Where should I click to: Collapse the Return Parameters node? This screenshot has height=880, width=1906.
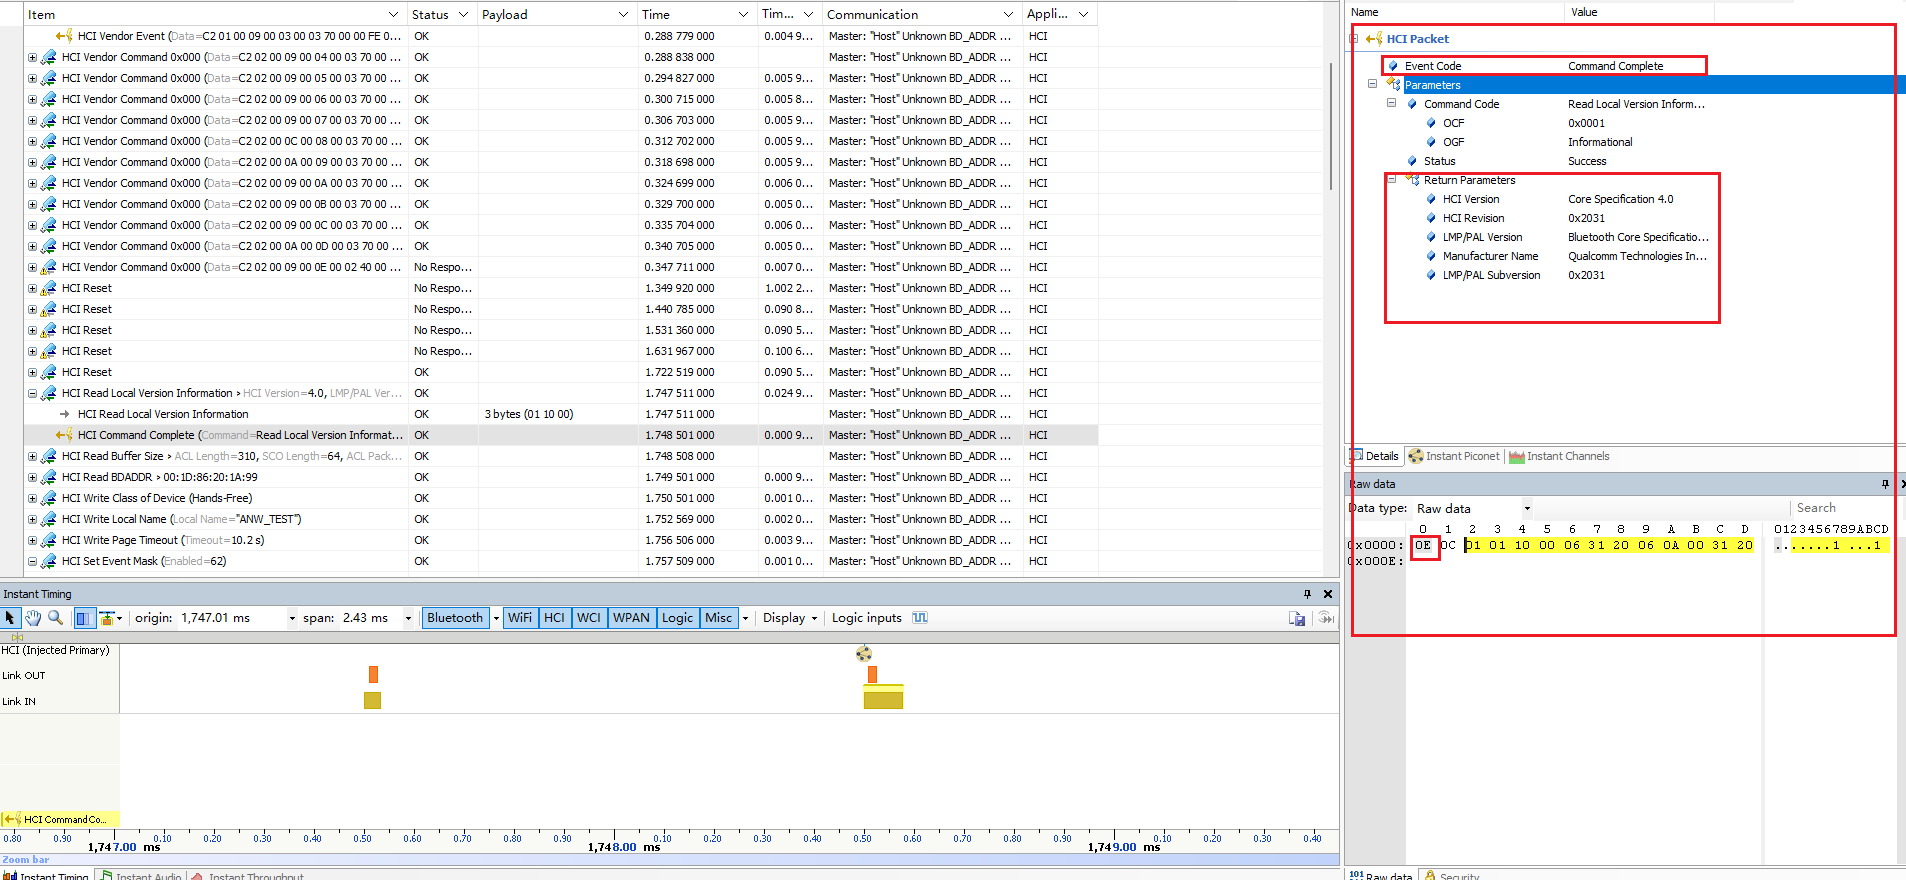pos(1391,179)
